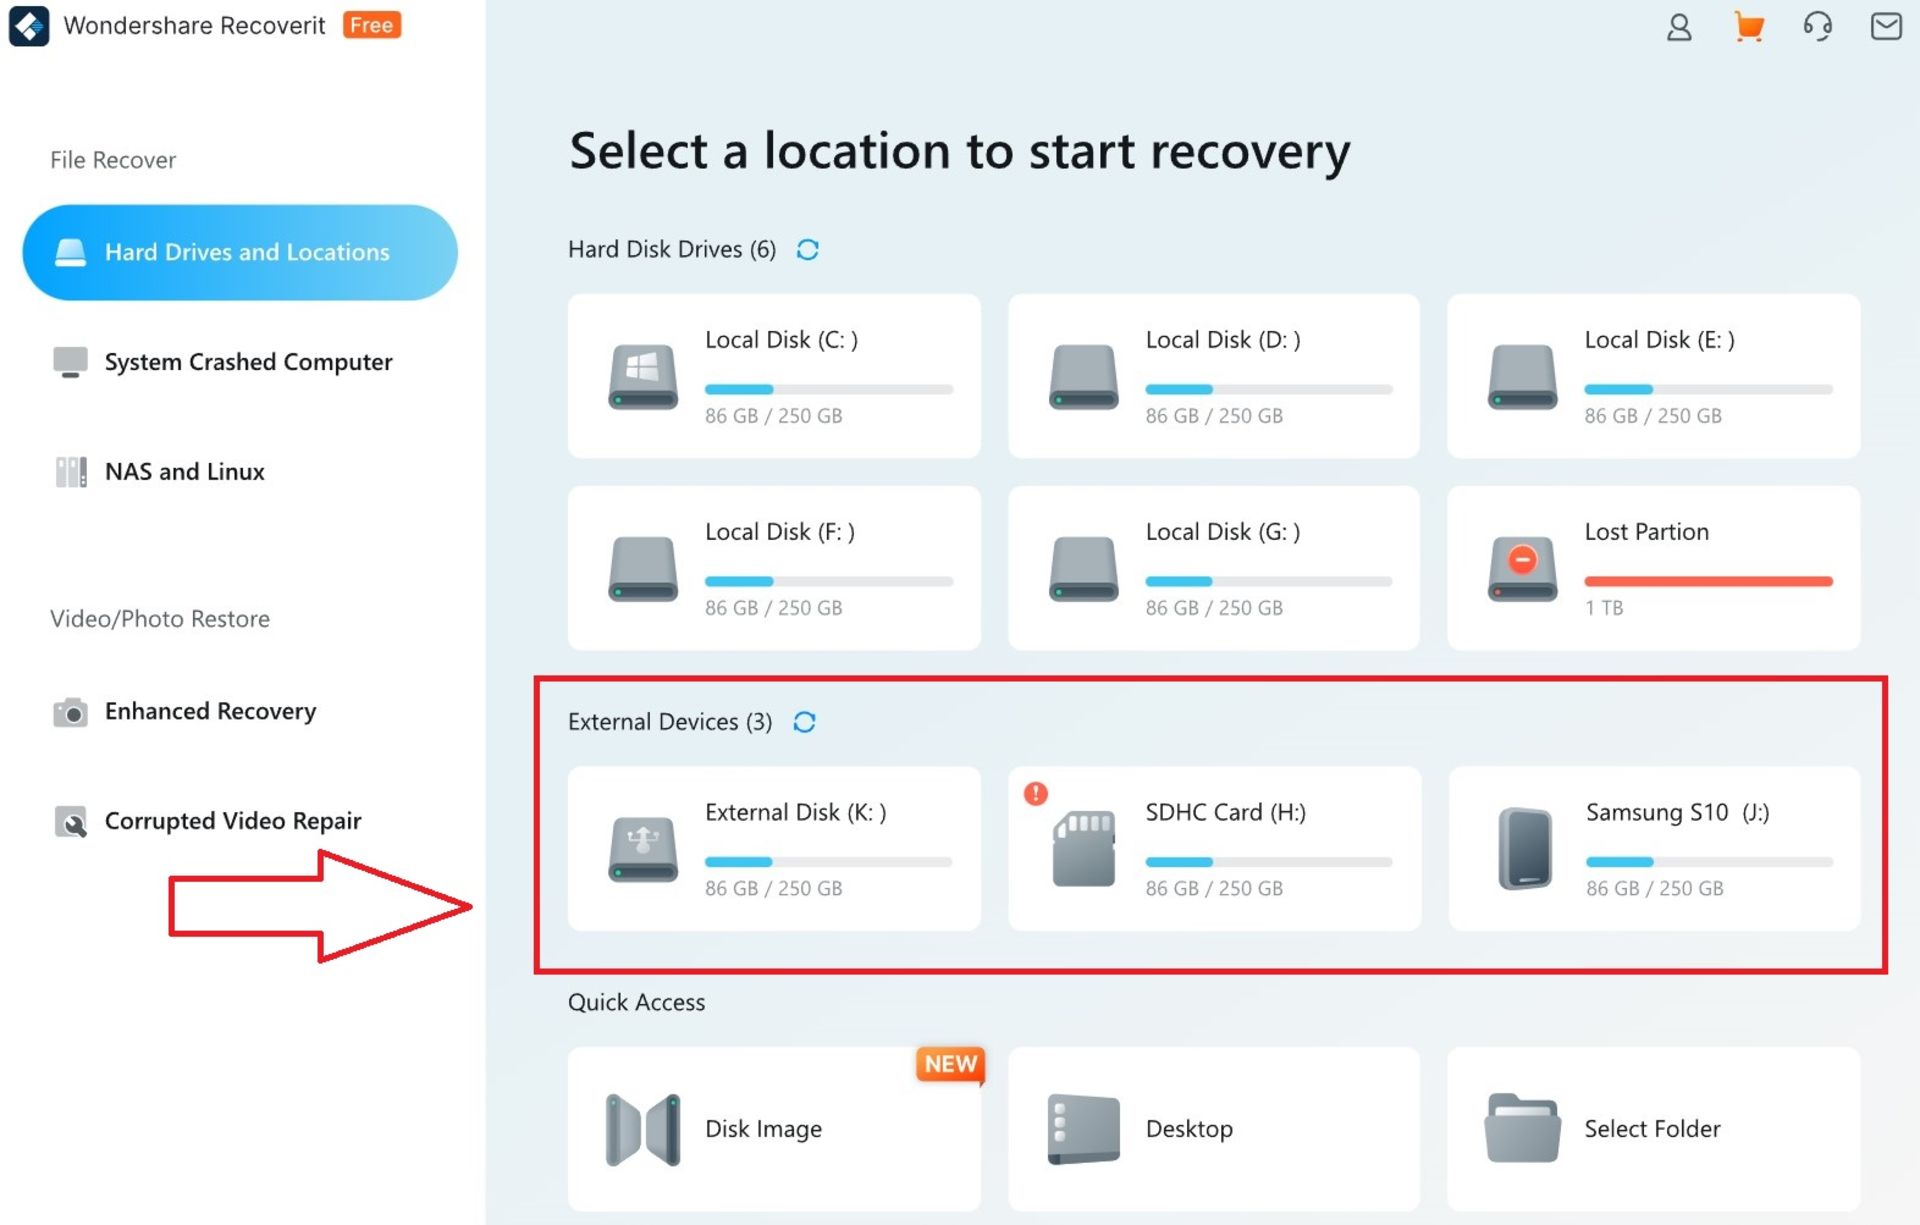Select Local Disk (C:) label
The image size is (1920, 1225).
(781, 340)
